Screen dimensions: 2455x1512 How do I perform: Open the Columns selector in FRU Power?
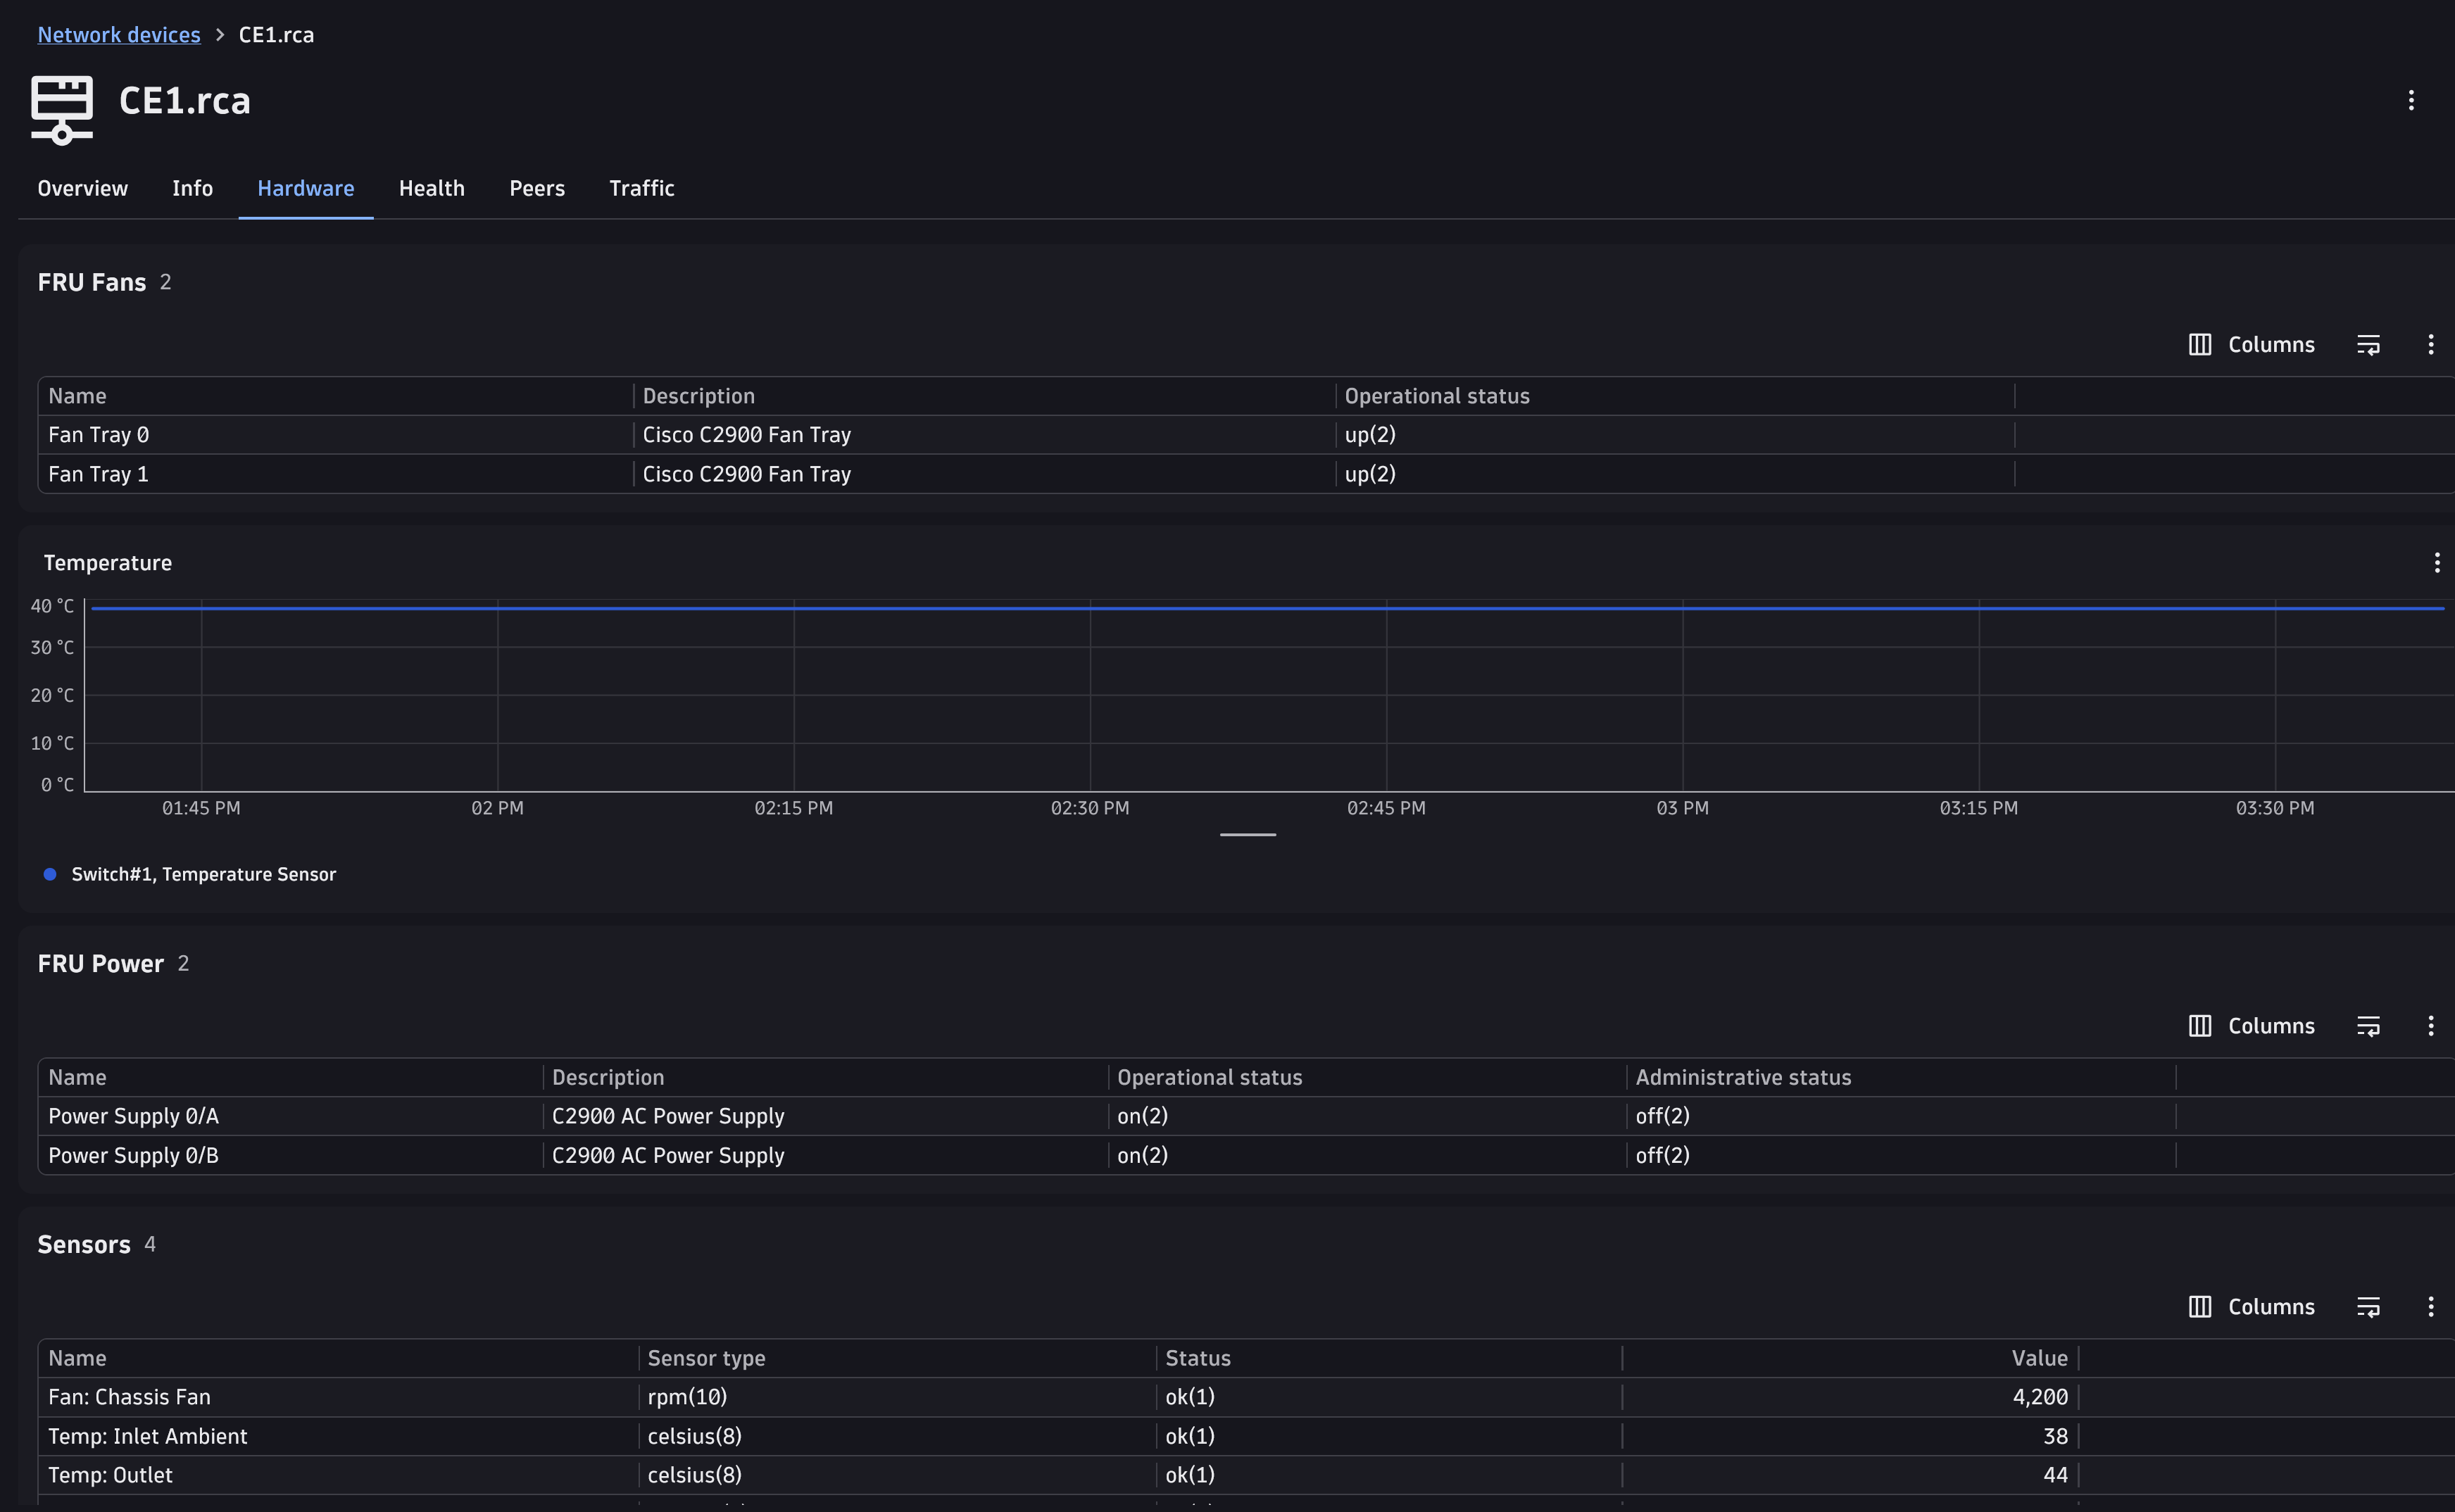coord(2252,1025)
